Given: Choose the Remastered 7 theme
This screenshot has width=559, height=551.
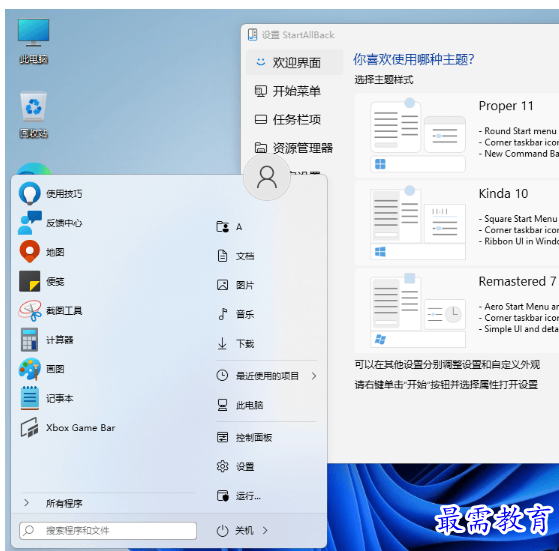Looking at the screenshot, I should [x=457, y=311].
